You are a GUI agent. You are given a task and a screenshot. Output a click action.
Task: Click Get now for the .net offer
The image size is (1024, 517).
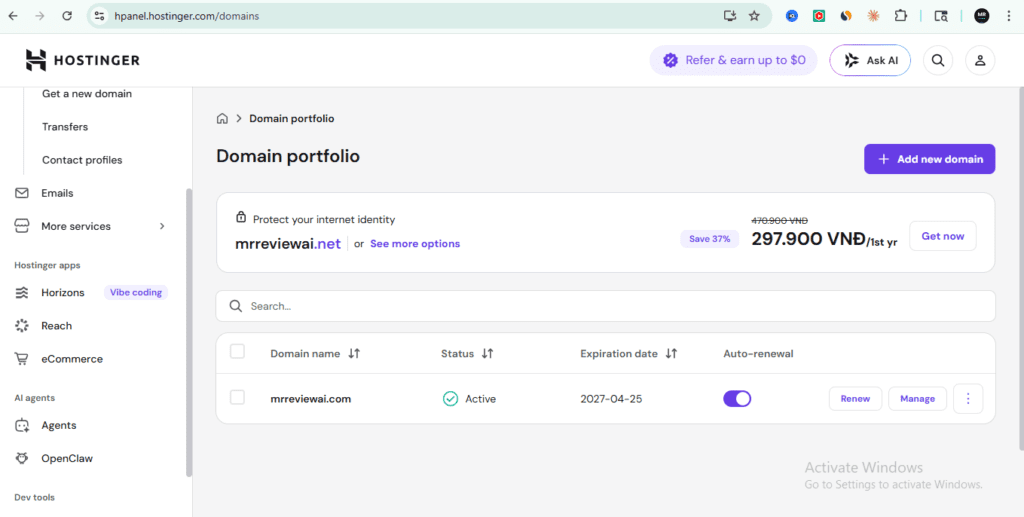point(942,236)
